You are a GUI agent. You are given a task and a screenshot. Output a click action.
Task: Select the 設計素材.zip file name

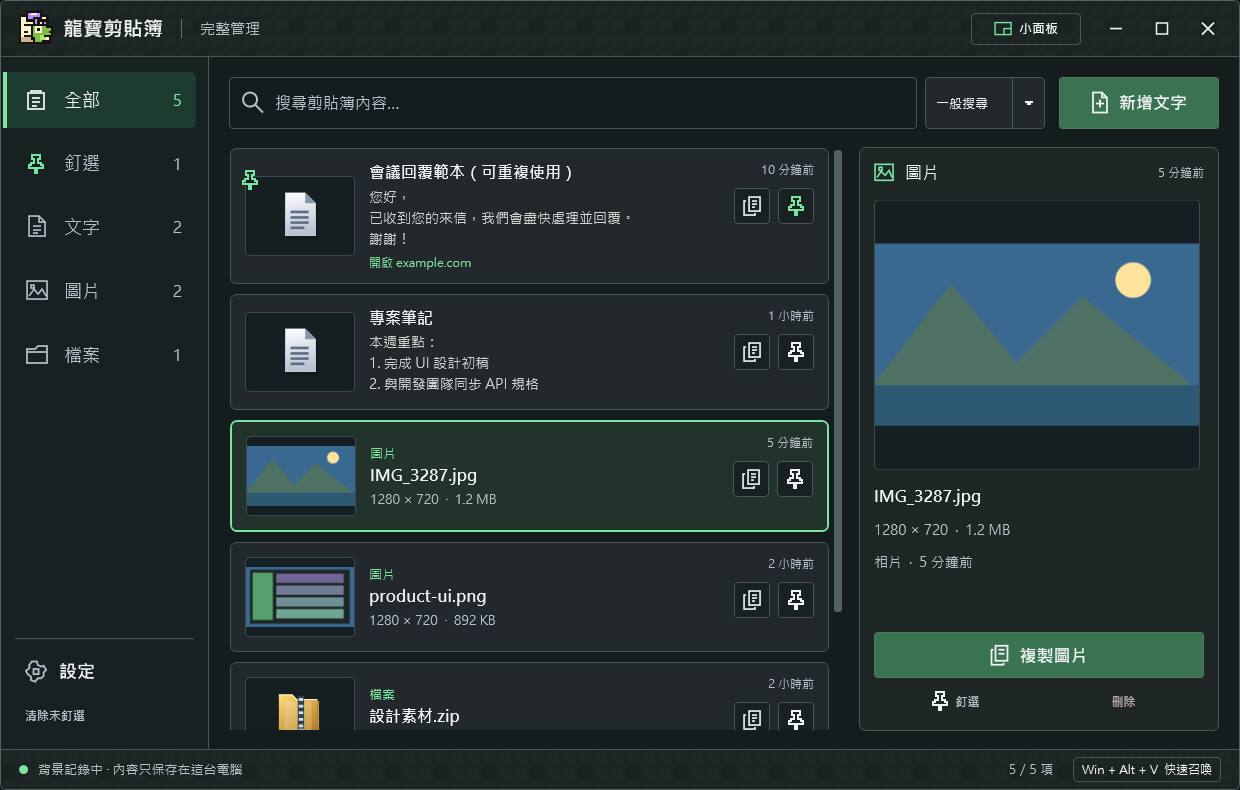click(x=414, y=716)
